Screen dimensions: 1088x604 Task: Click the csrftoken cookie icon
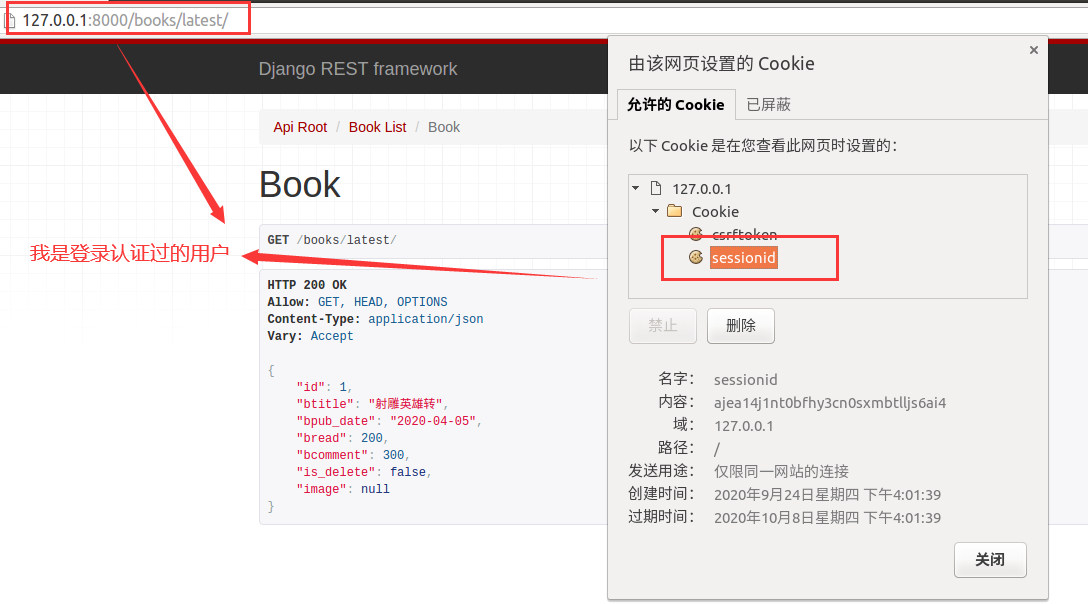click(696, 234)
